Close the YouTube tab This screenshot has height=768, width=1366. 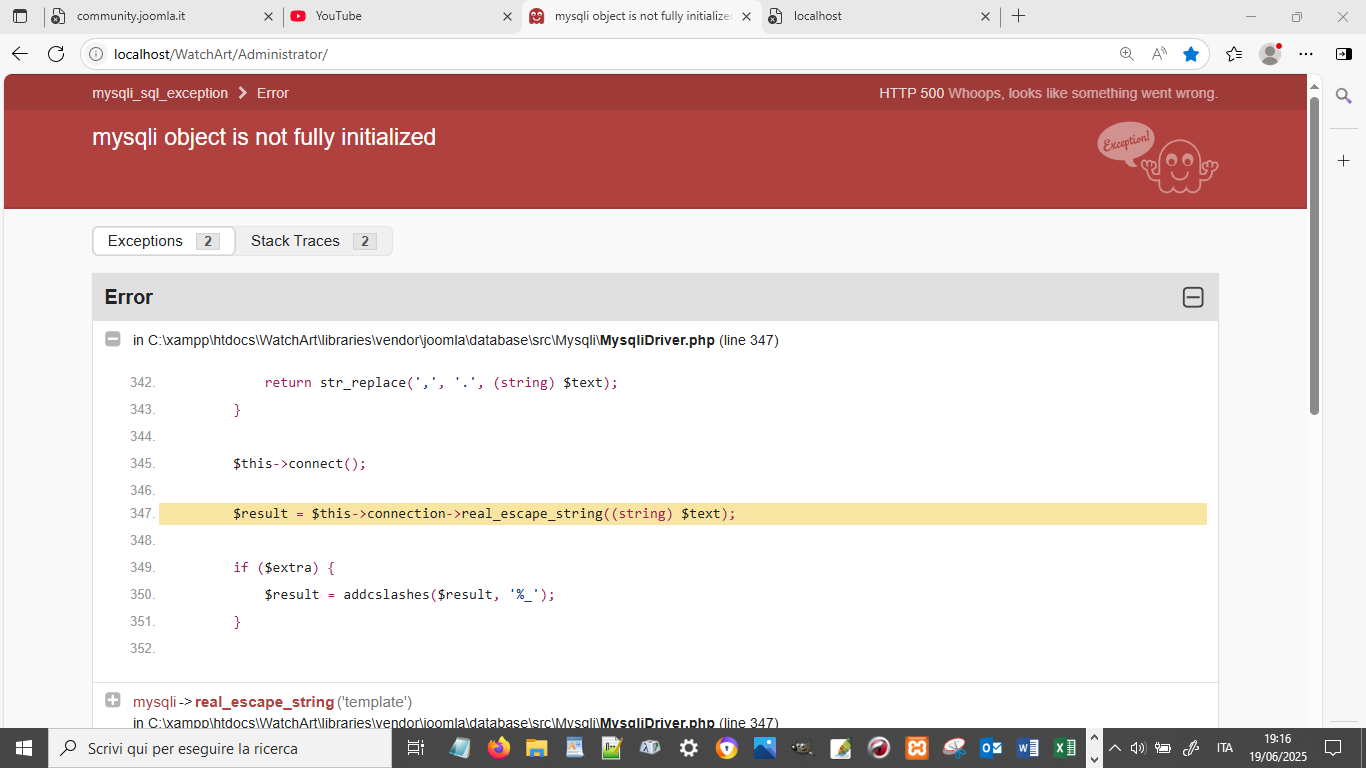507,16
